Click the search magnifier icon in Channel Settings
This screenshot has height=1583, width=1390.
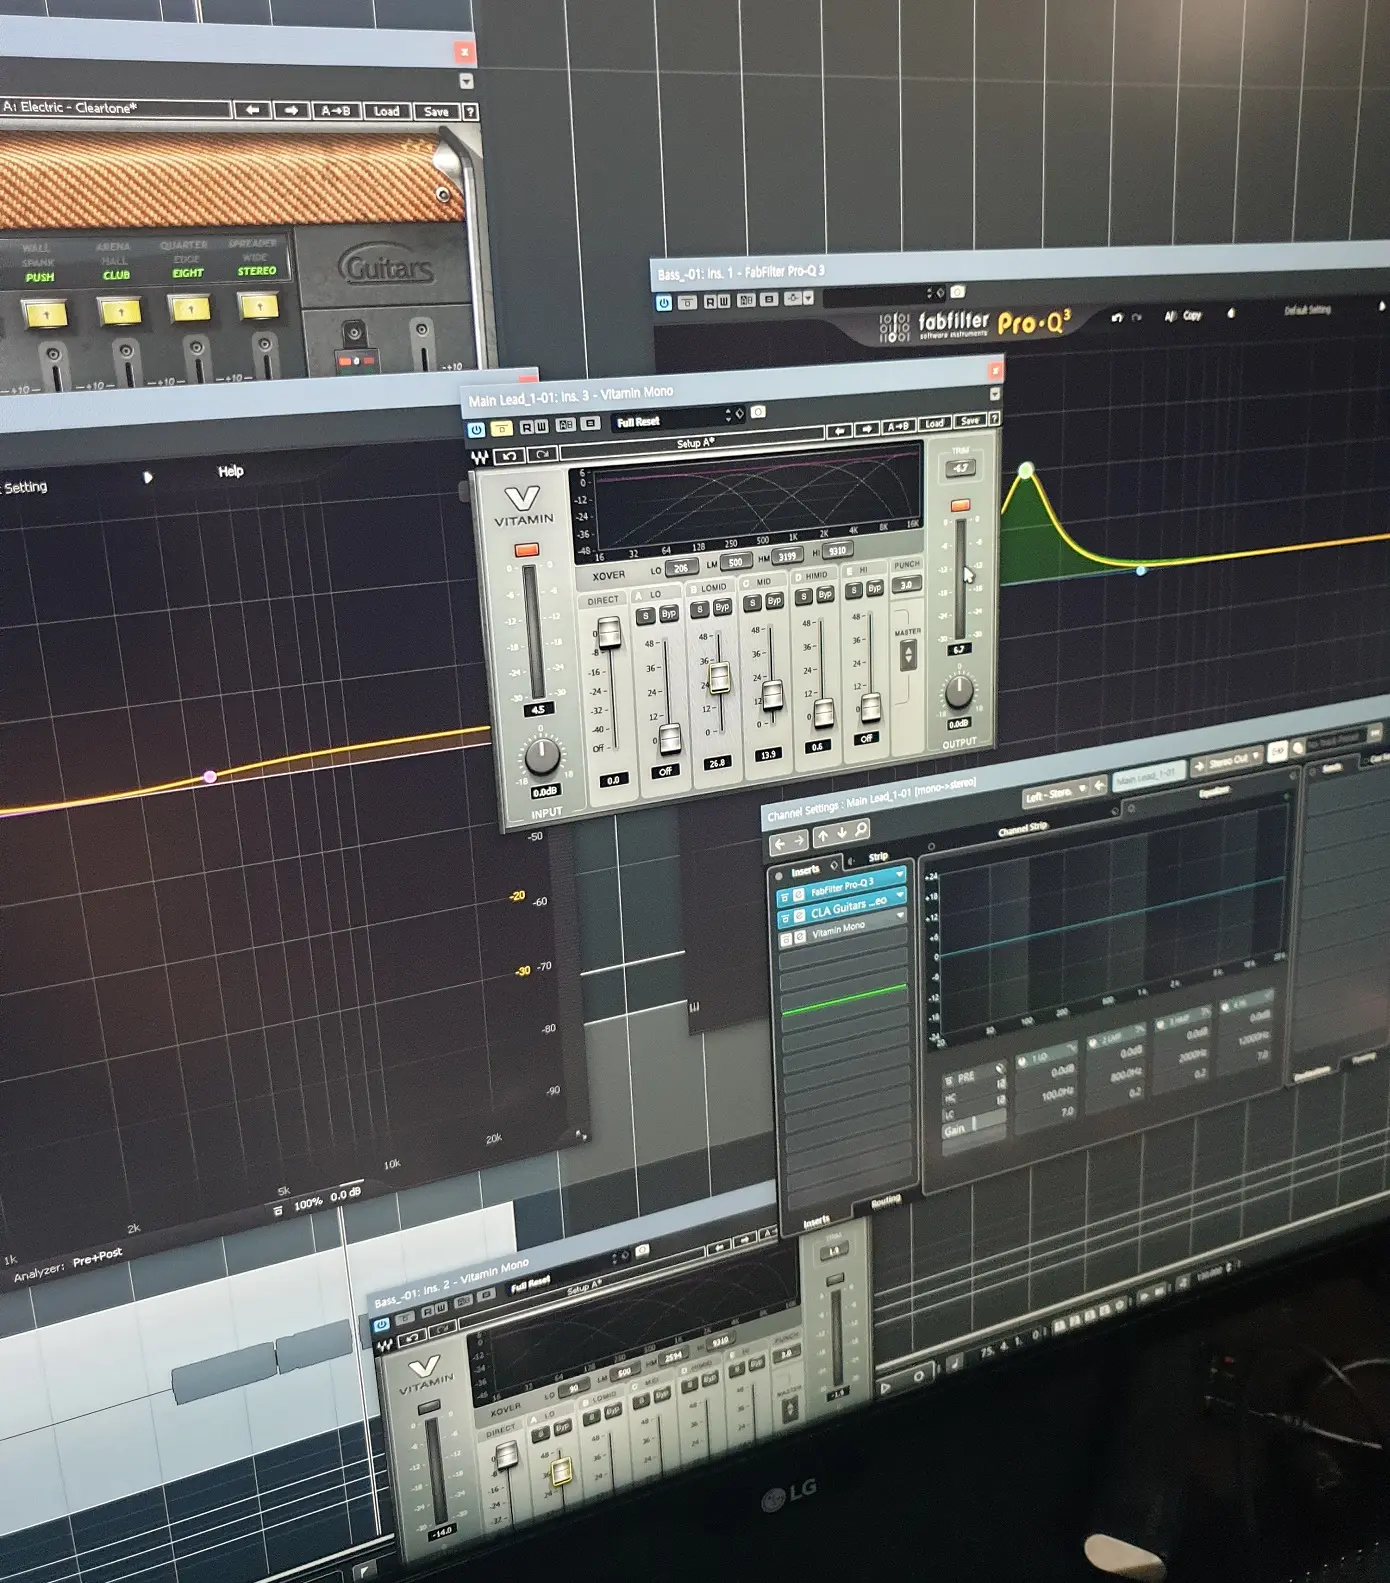tap(861, 829)
